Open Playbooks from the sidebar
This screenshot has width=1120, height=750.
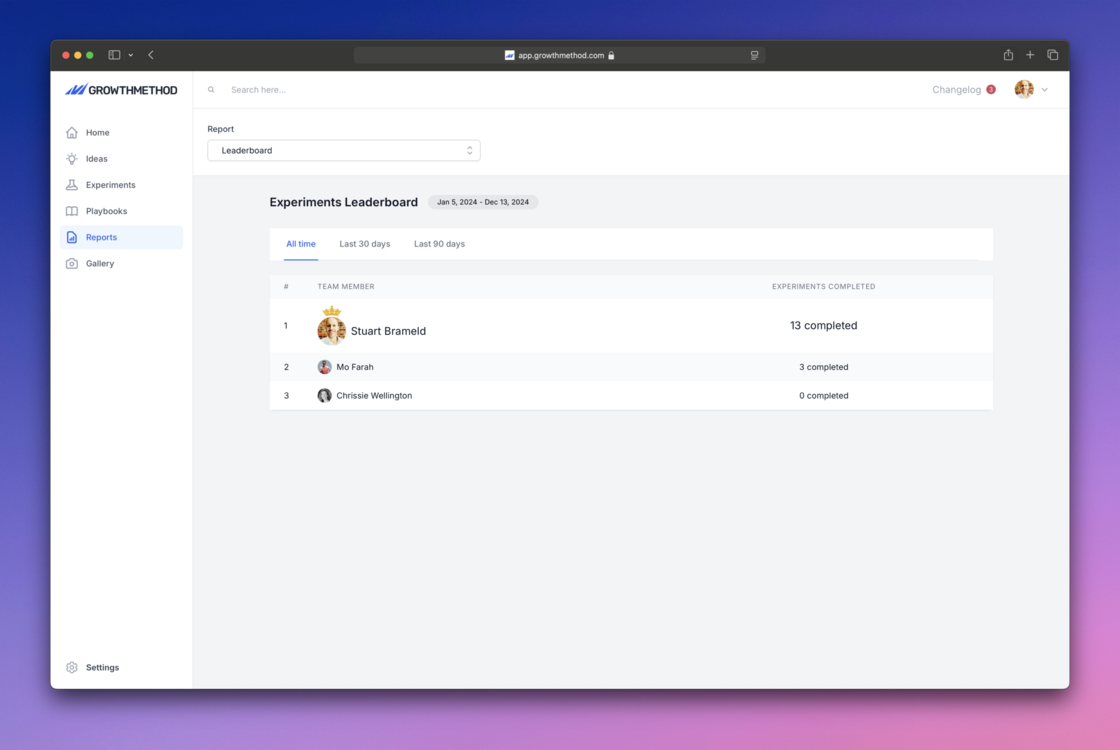[121, 211]
